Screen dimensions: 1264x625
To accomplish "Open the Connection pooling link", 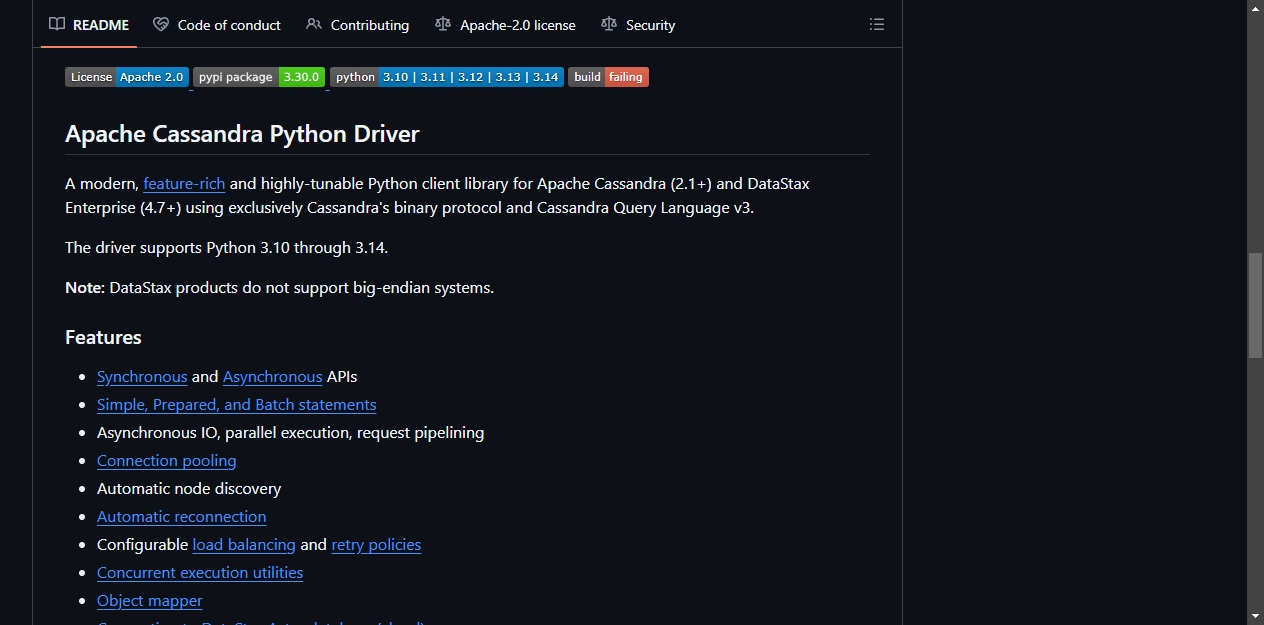I will coord(167,461).
